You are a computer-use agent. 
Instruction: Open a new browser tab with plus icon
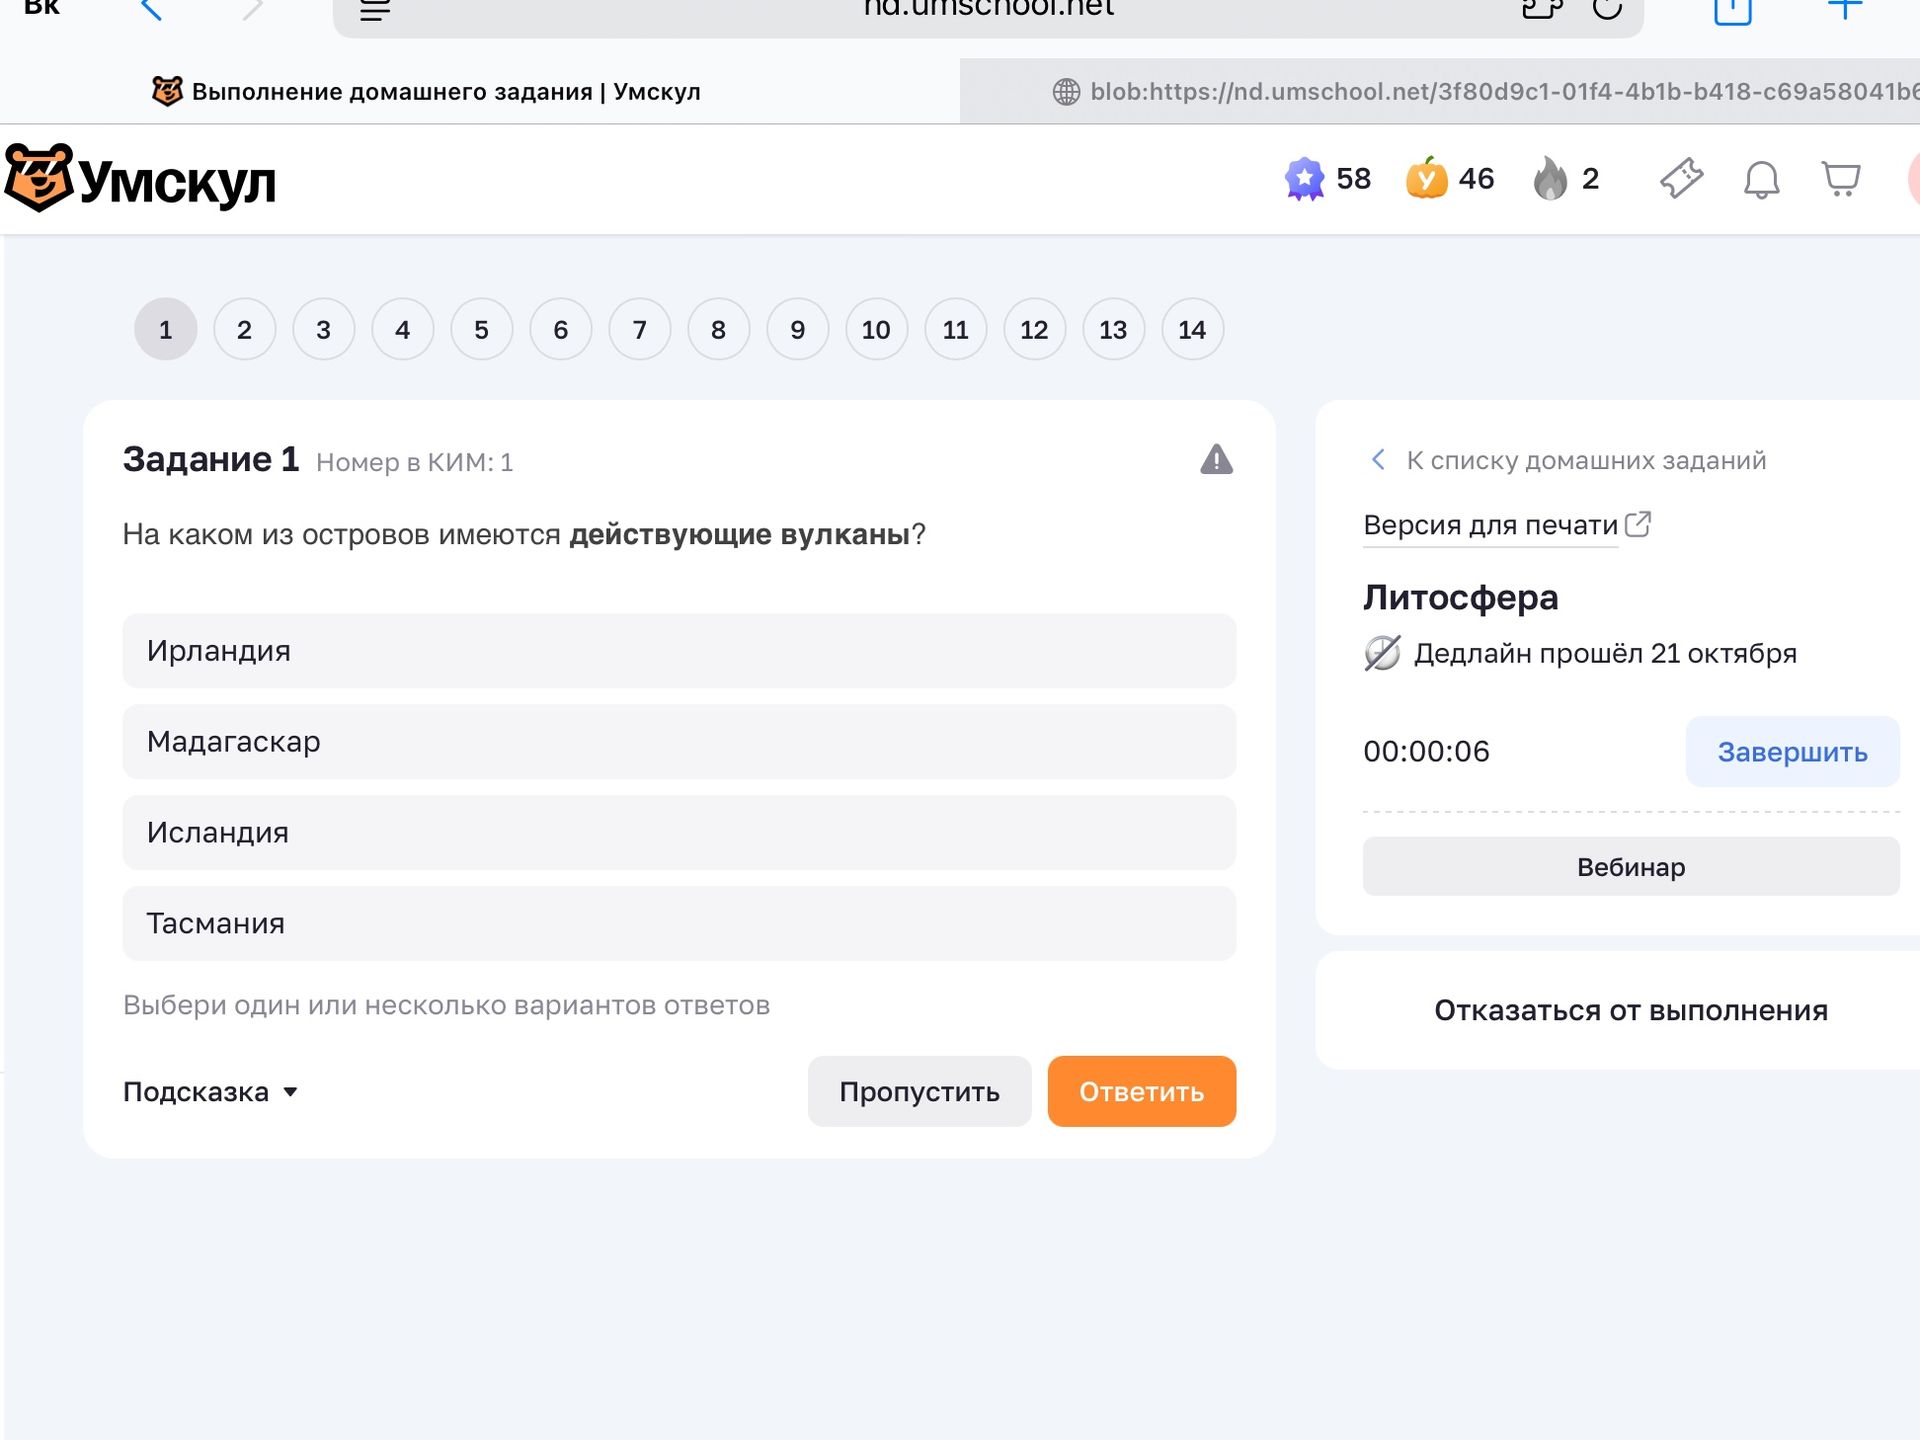[1845, 9]
